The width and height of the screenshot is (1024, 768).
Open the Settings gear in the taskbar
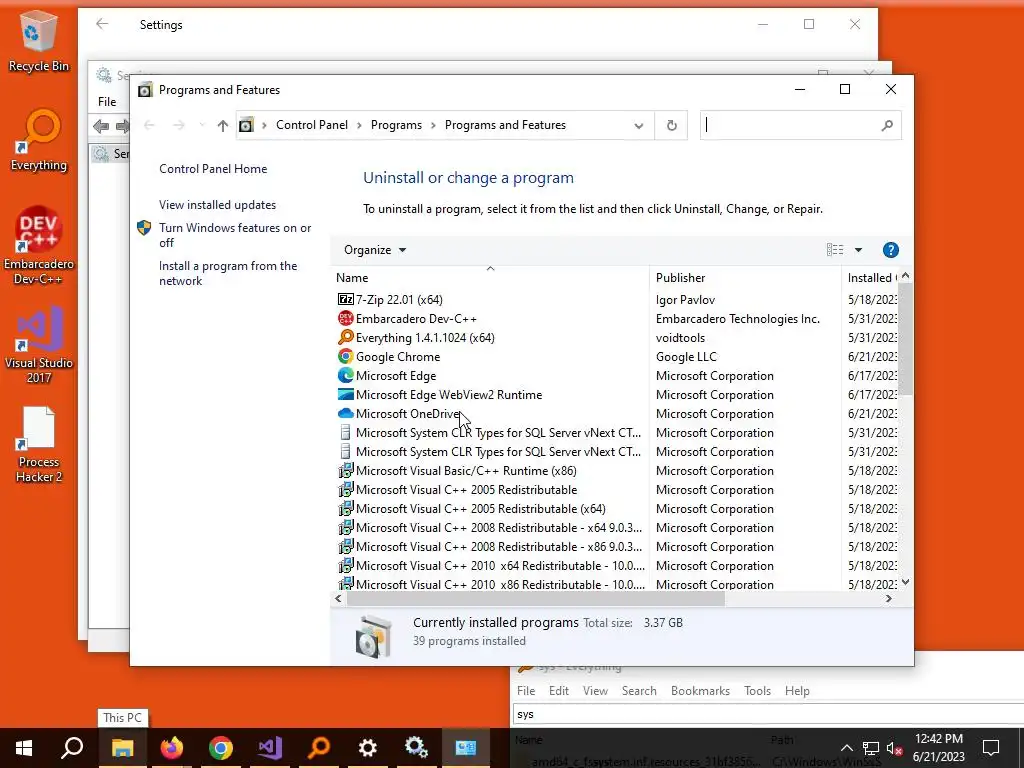[x=368, y=748]
